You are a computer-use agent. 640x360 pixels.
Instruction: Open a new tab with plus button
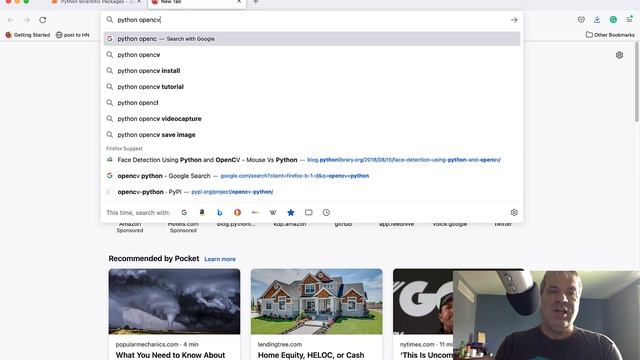point(256,2)
